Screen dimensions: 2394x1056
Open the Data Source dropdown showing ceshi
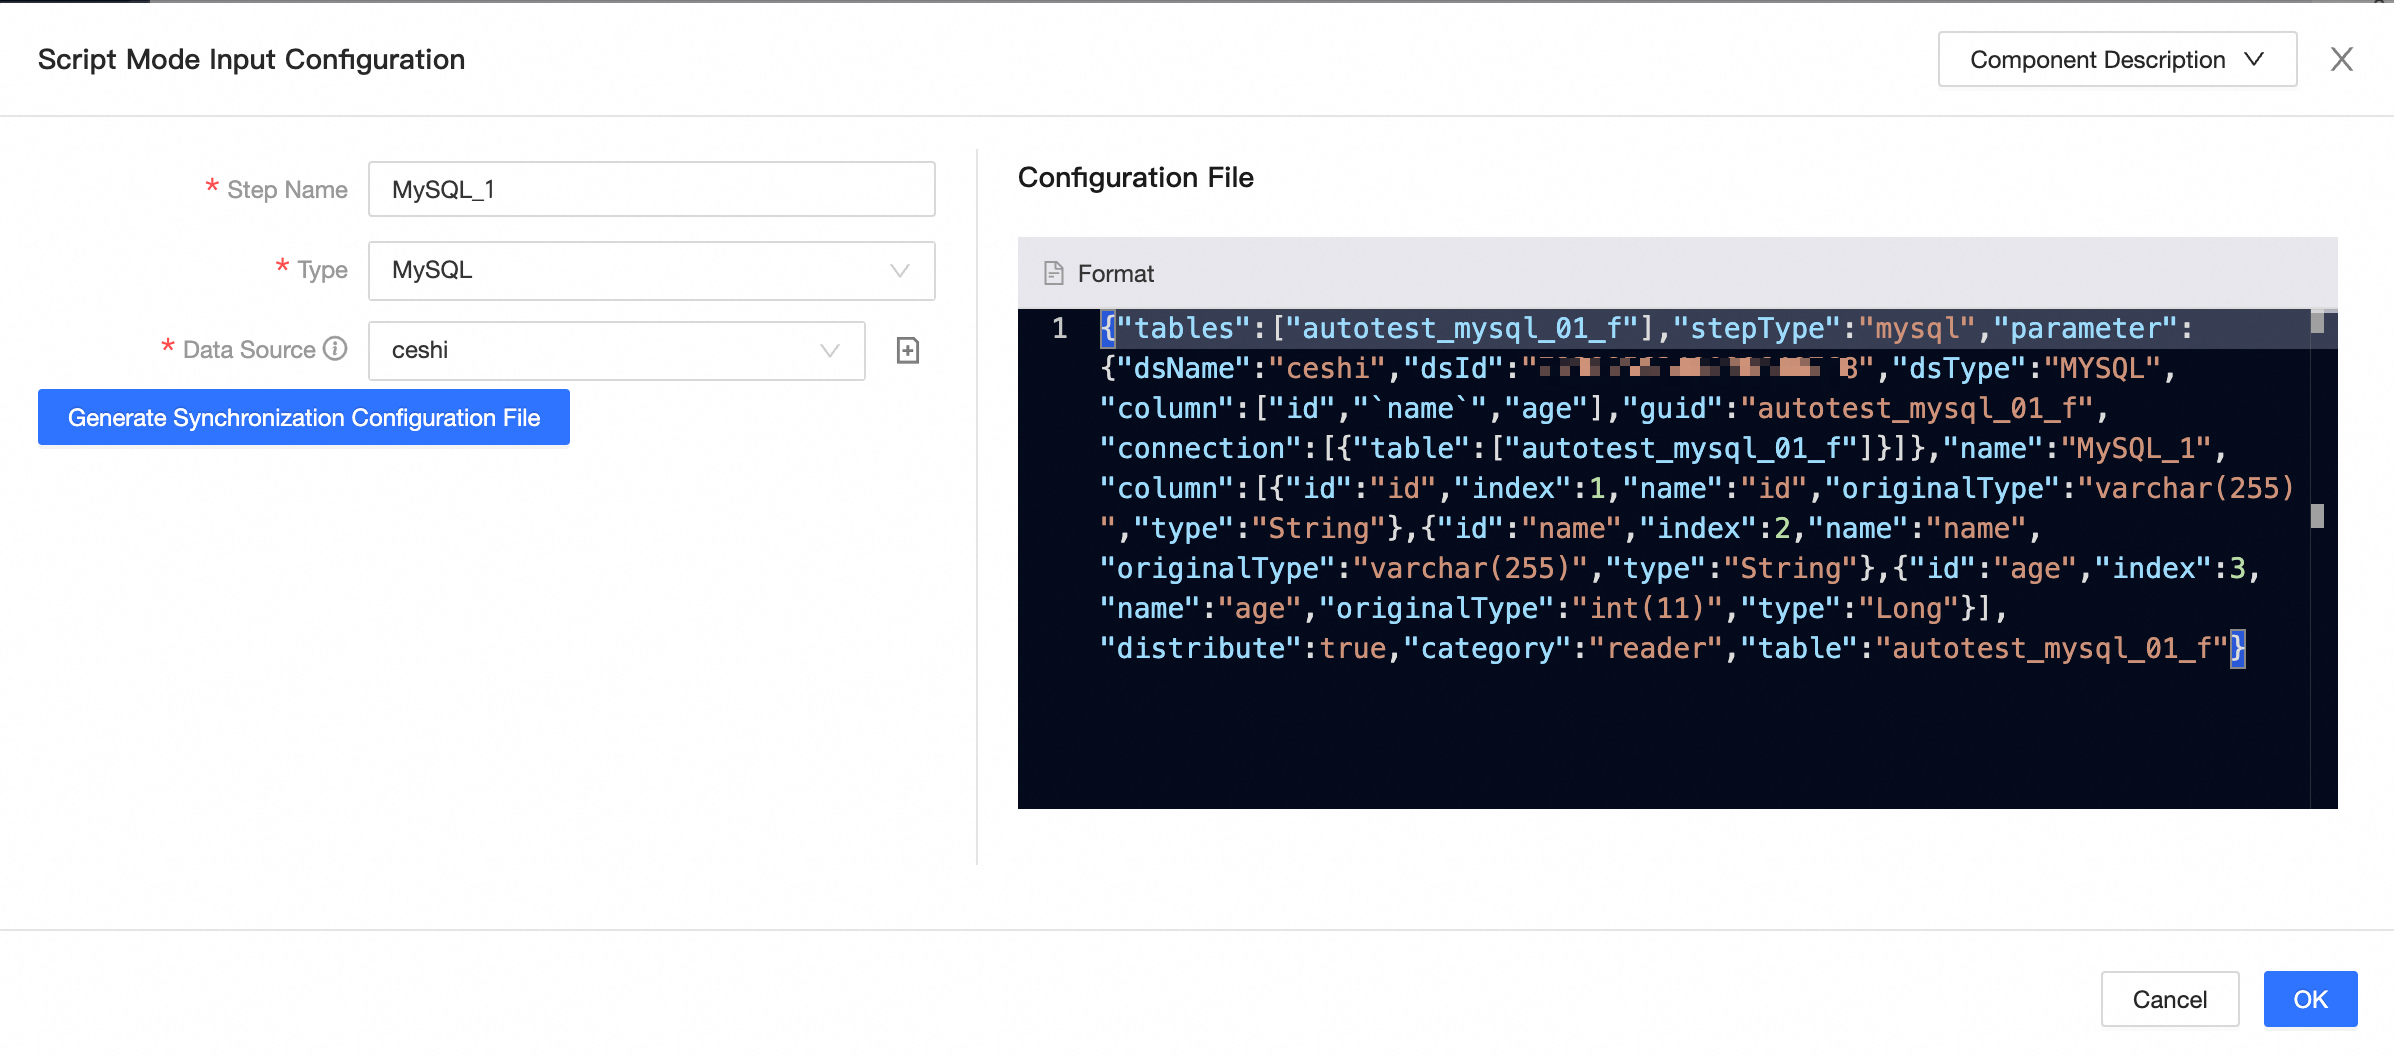click(616, 350)
